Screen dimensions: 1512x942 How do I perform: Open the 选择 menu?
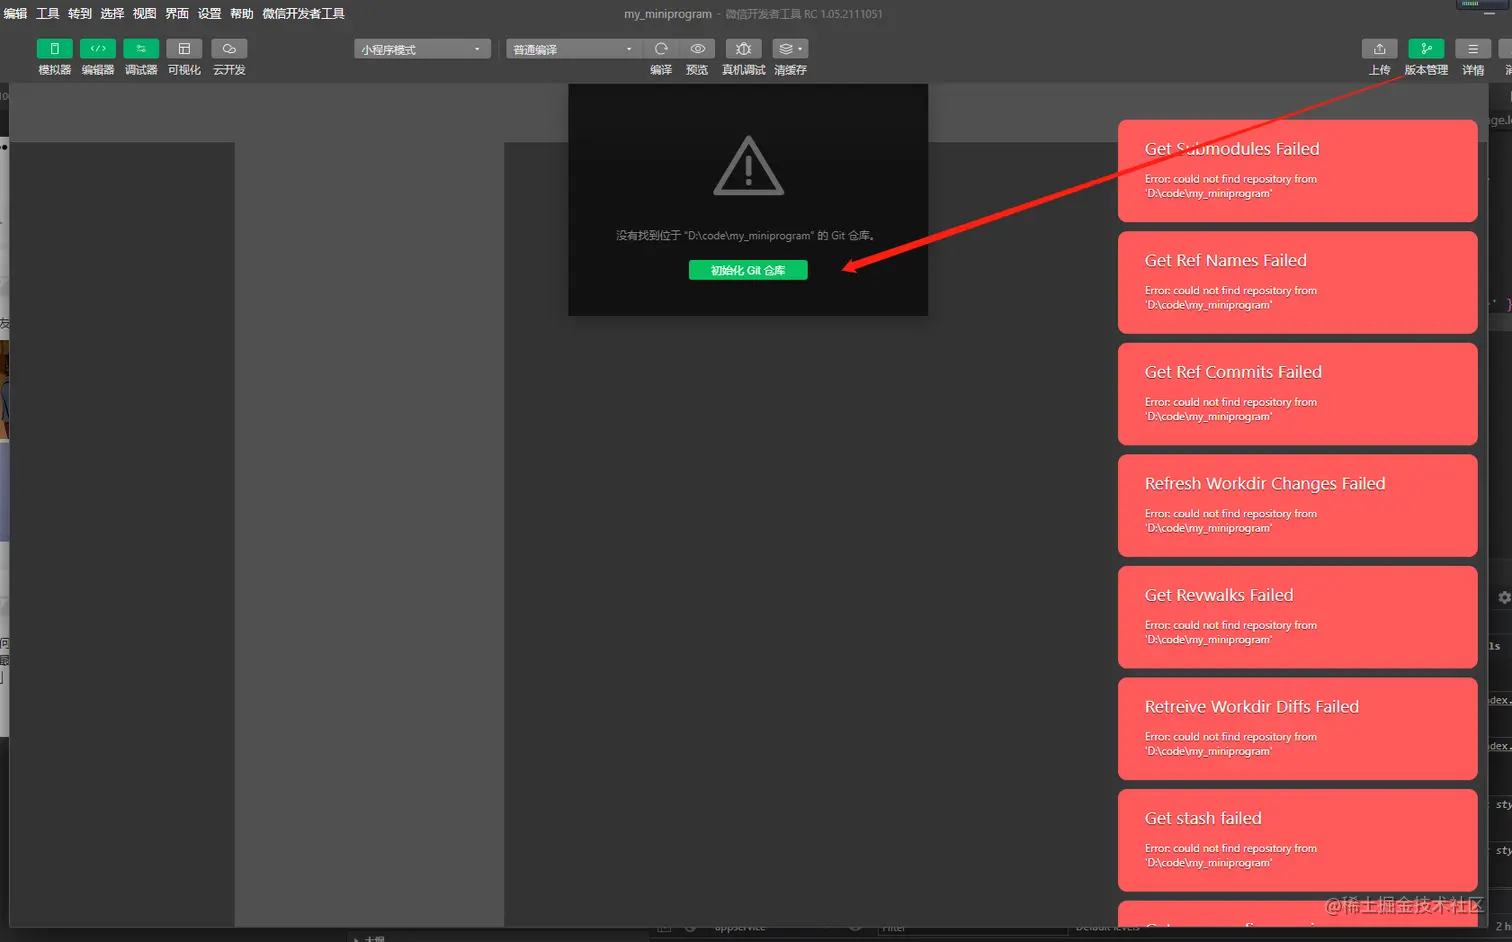point(112,14)
